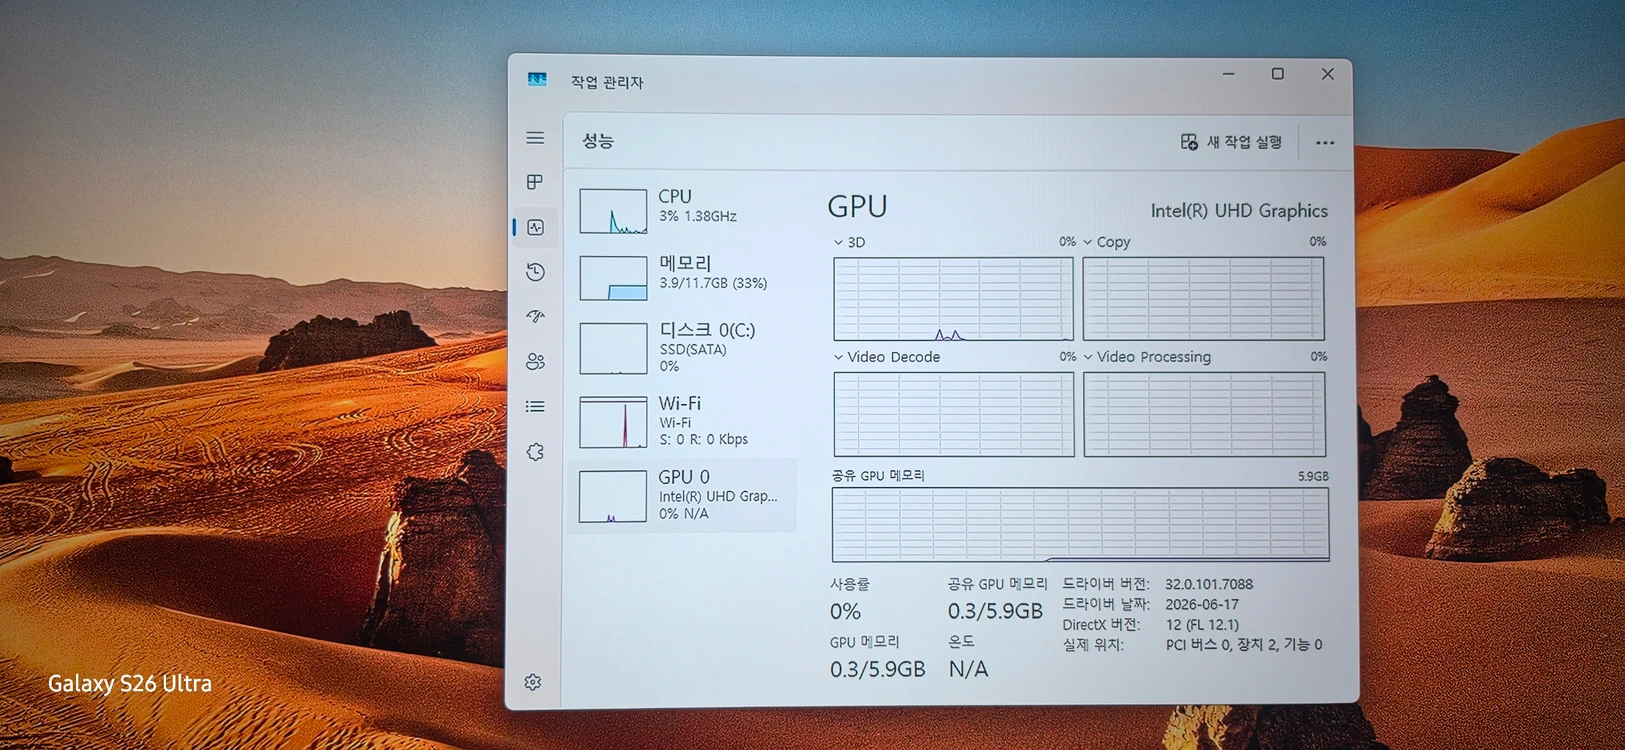Click driver version 32.0.101.7088
Screen dimensions: 1625x750
coord(1209,584)
